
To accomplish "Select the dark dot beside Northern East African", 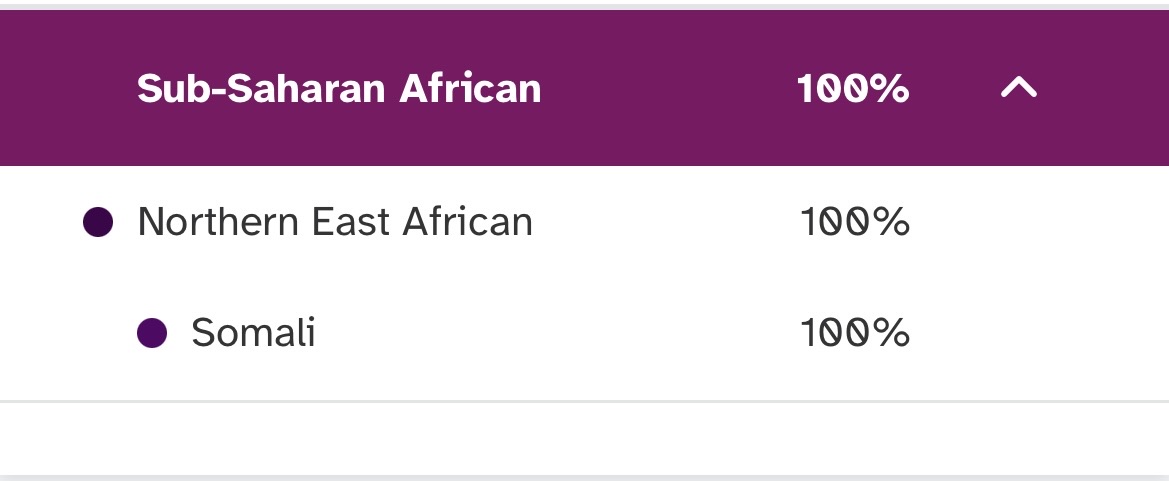I will (97, 222).
